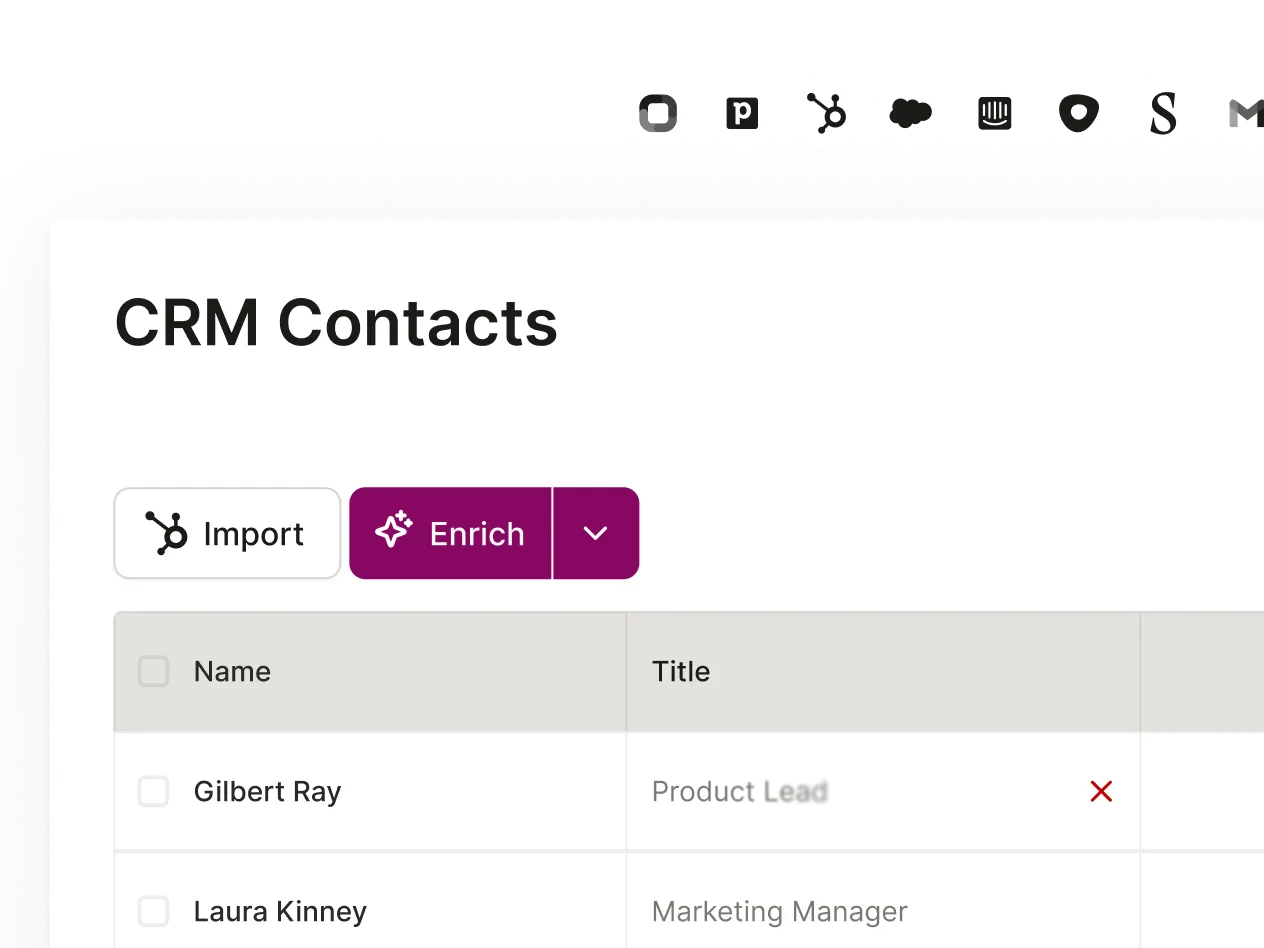Screen dimensions: 1264x948
Task: Click the red X beside Product Lead
Action: pyautogui.click(x=1101, y=791)
